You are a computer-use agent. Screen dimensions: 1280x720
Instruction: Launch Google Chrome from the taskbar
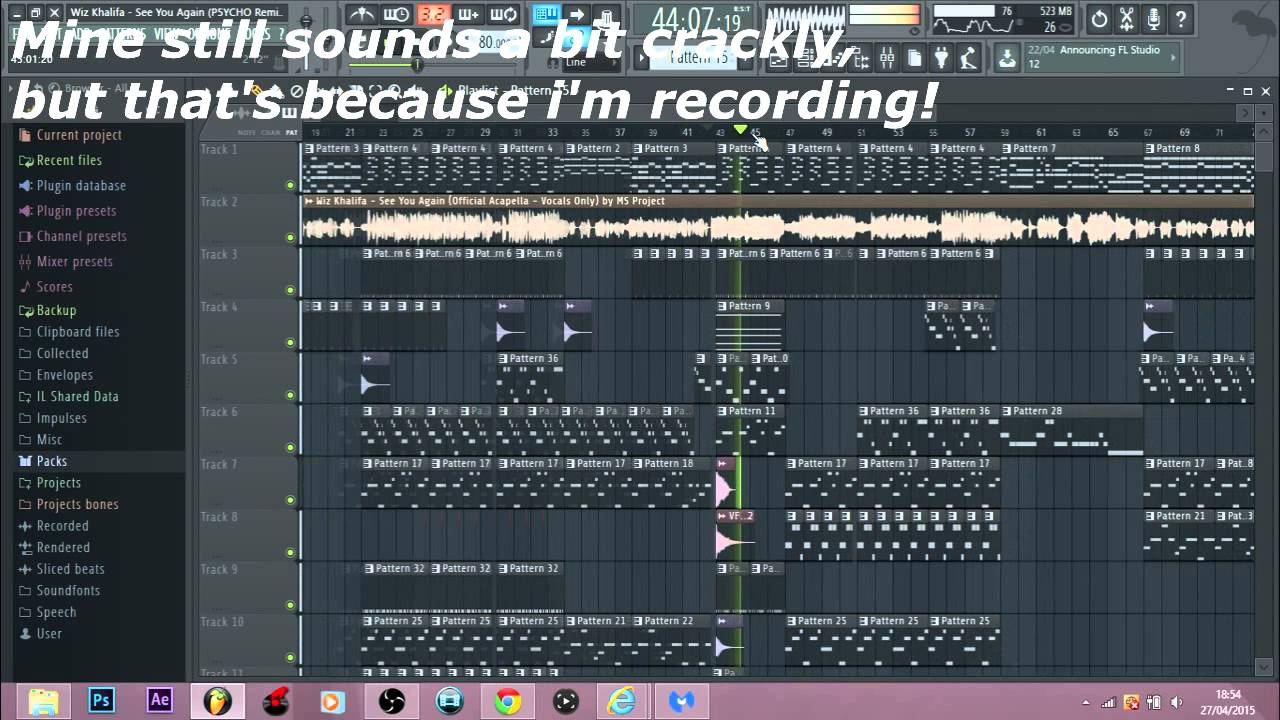click(x=507, y=701)
